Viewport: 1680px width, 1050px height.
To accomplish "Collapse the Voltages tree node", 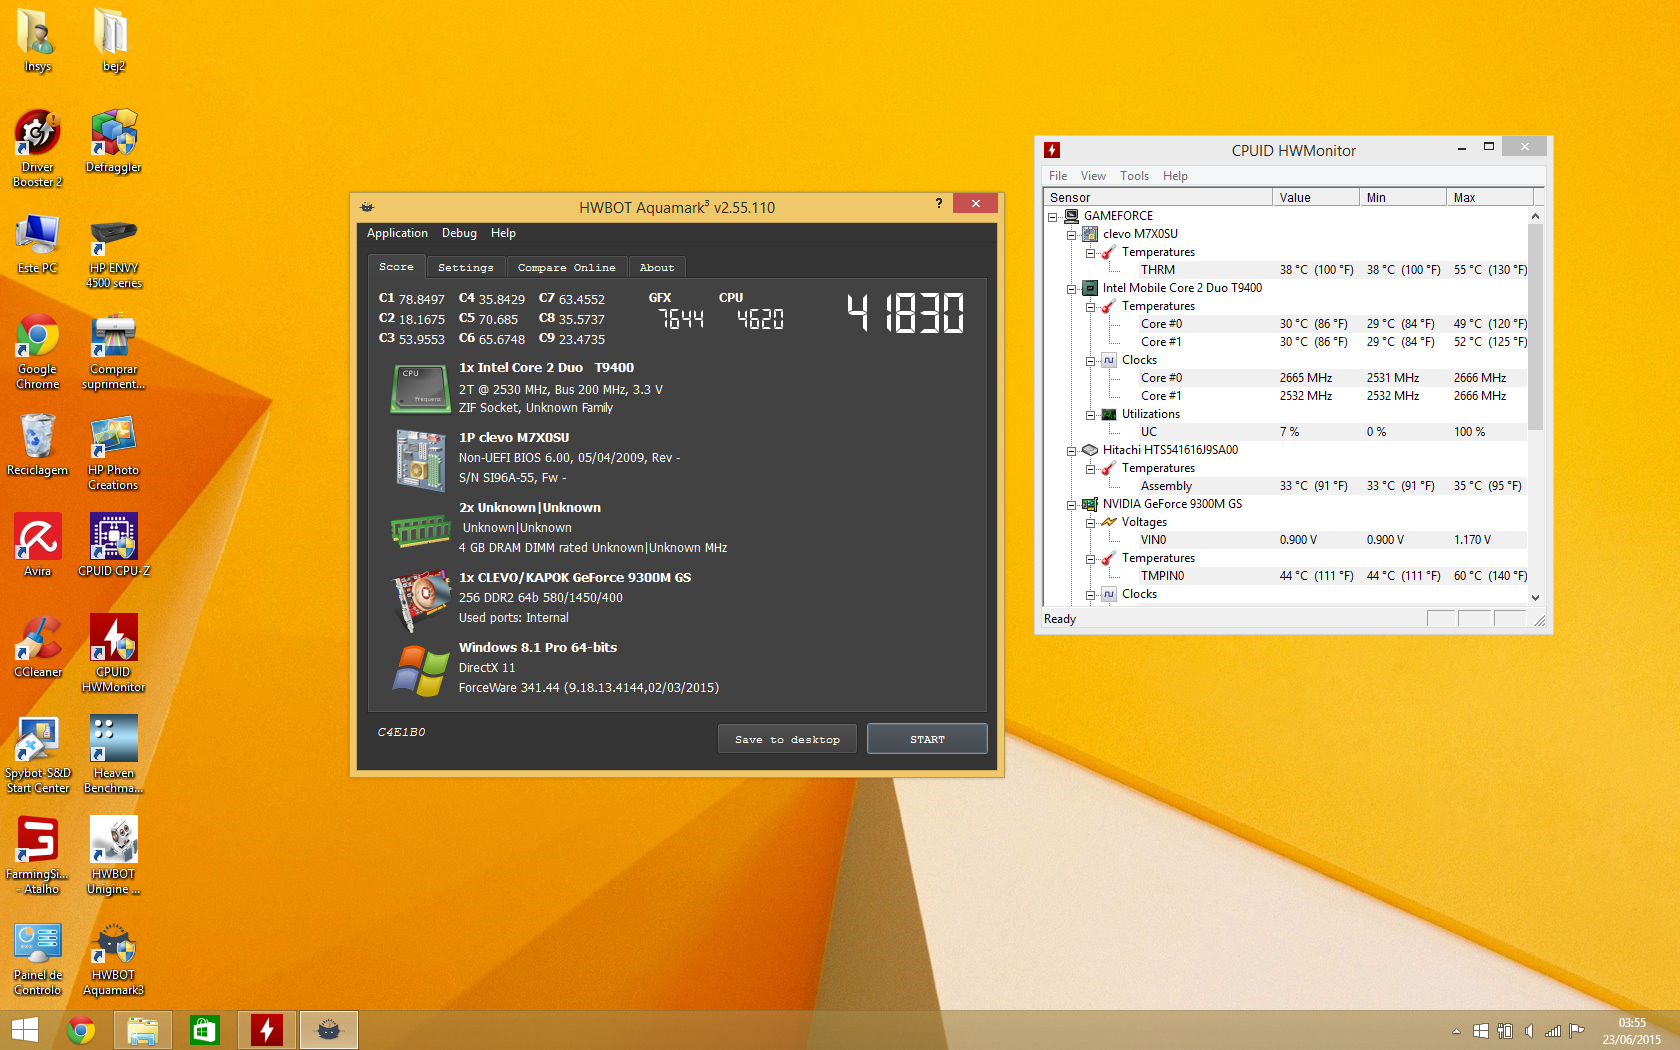I will (x=1090, y=522).
